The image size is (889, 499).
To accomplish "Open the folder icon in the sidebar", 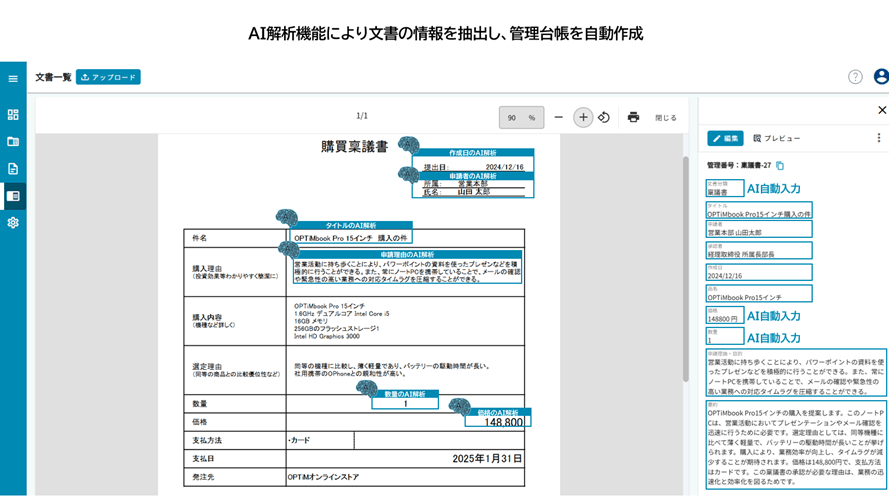I will tap(13, 142).
